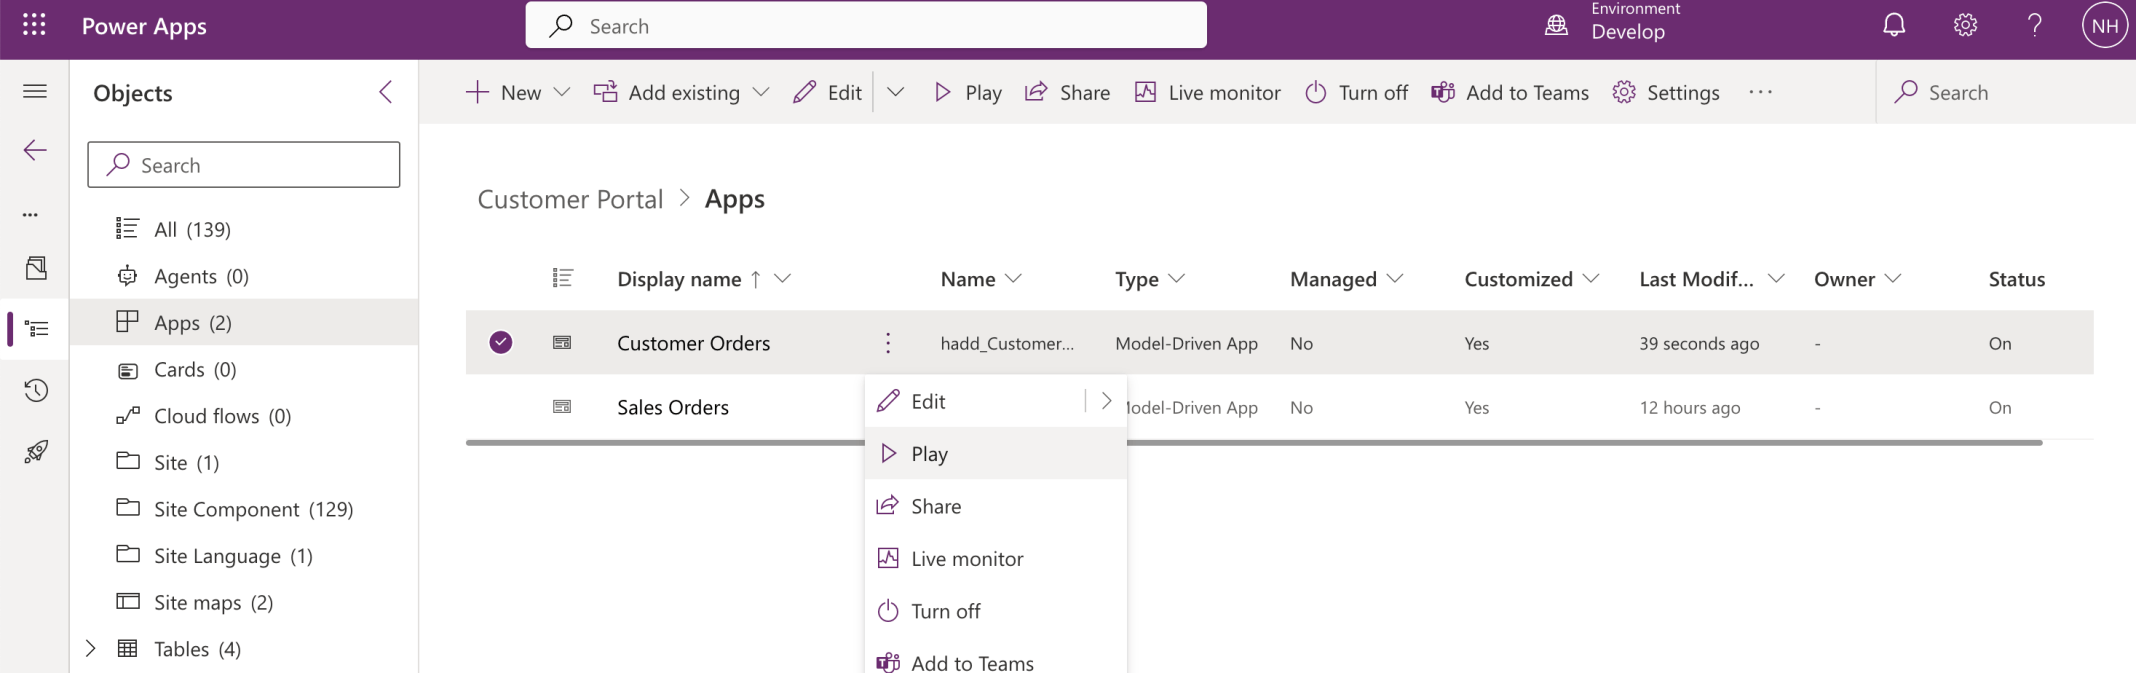Open the notifications bell
Screen dimensions: 2136x673
1893,26
